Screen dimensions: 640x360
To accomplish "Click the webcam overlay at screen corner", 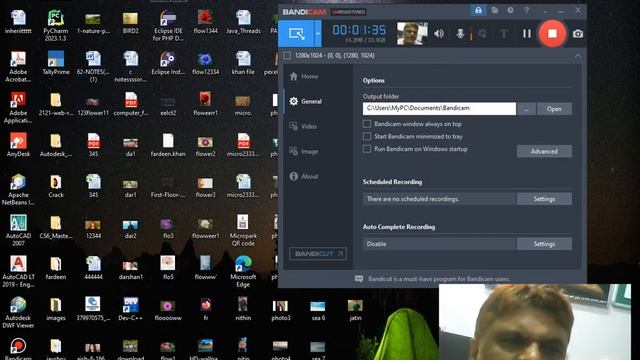I will (x=535, y=322).
